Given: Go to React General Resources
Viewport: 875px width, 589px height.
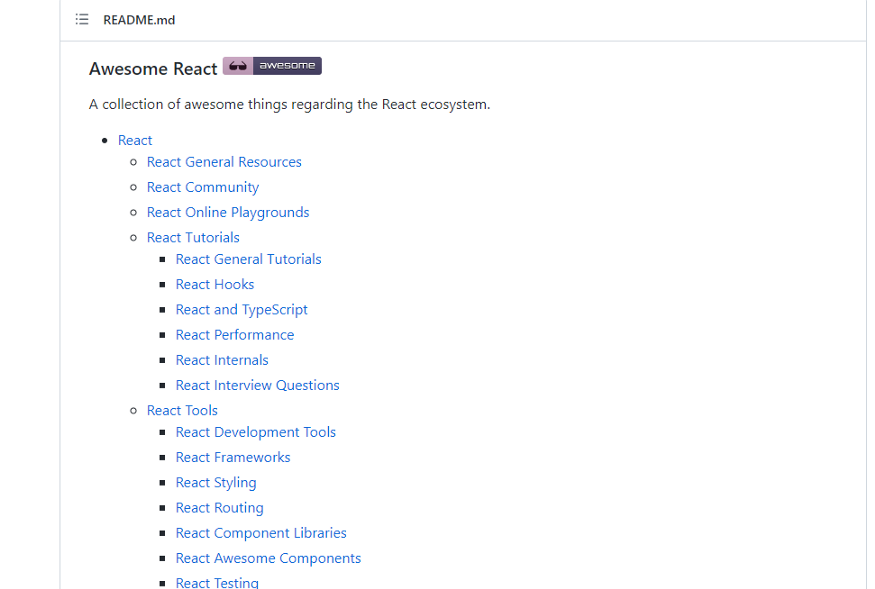Looking at the screenshot, I should 224,162.
